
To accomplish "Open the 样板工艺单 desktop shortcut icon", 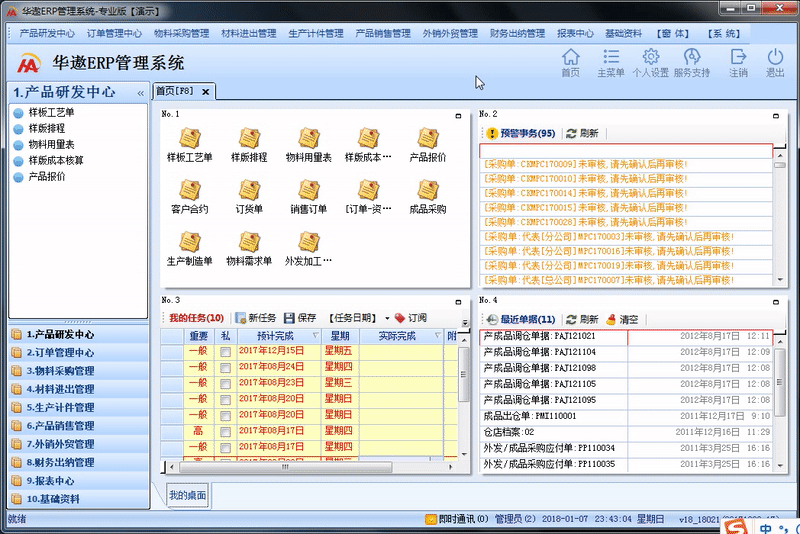I will (x=190, y=145).
